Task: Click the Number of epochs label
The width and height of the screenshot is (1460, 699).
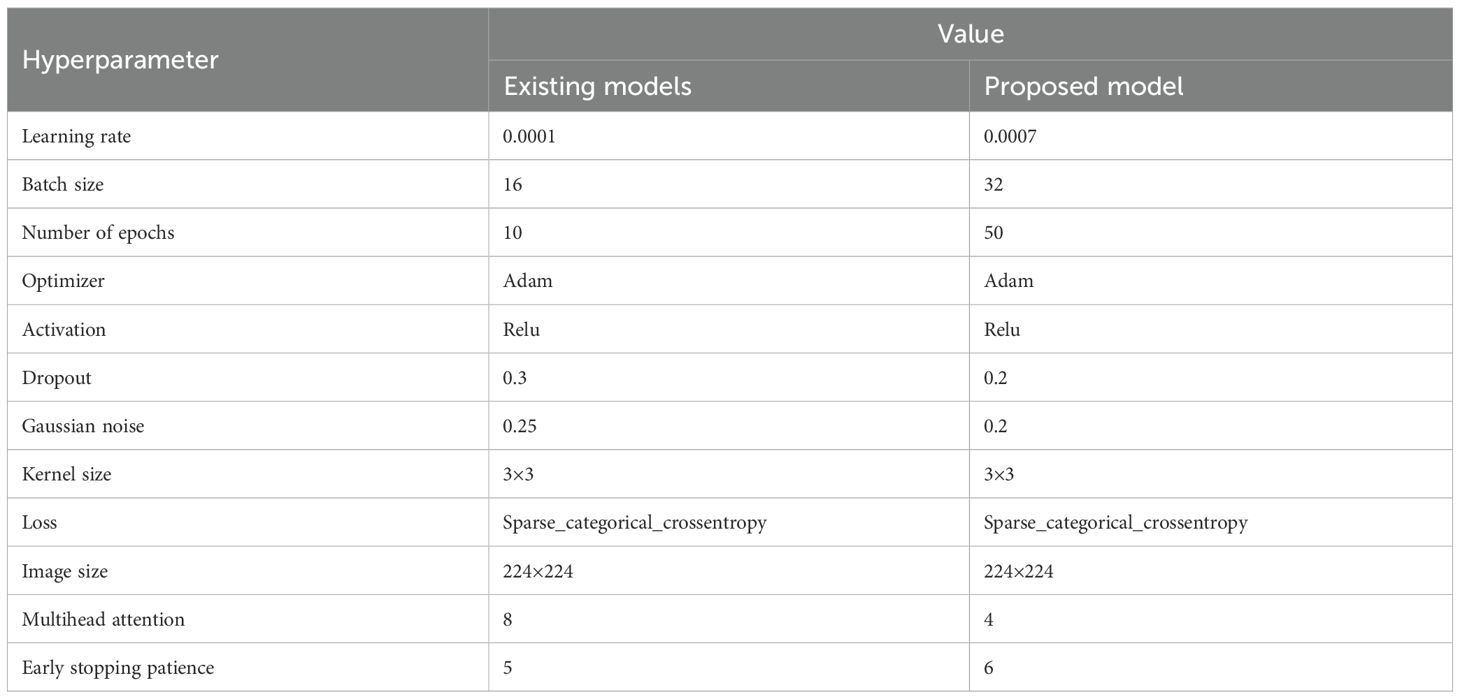Action: point(98,233)
